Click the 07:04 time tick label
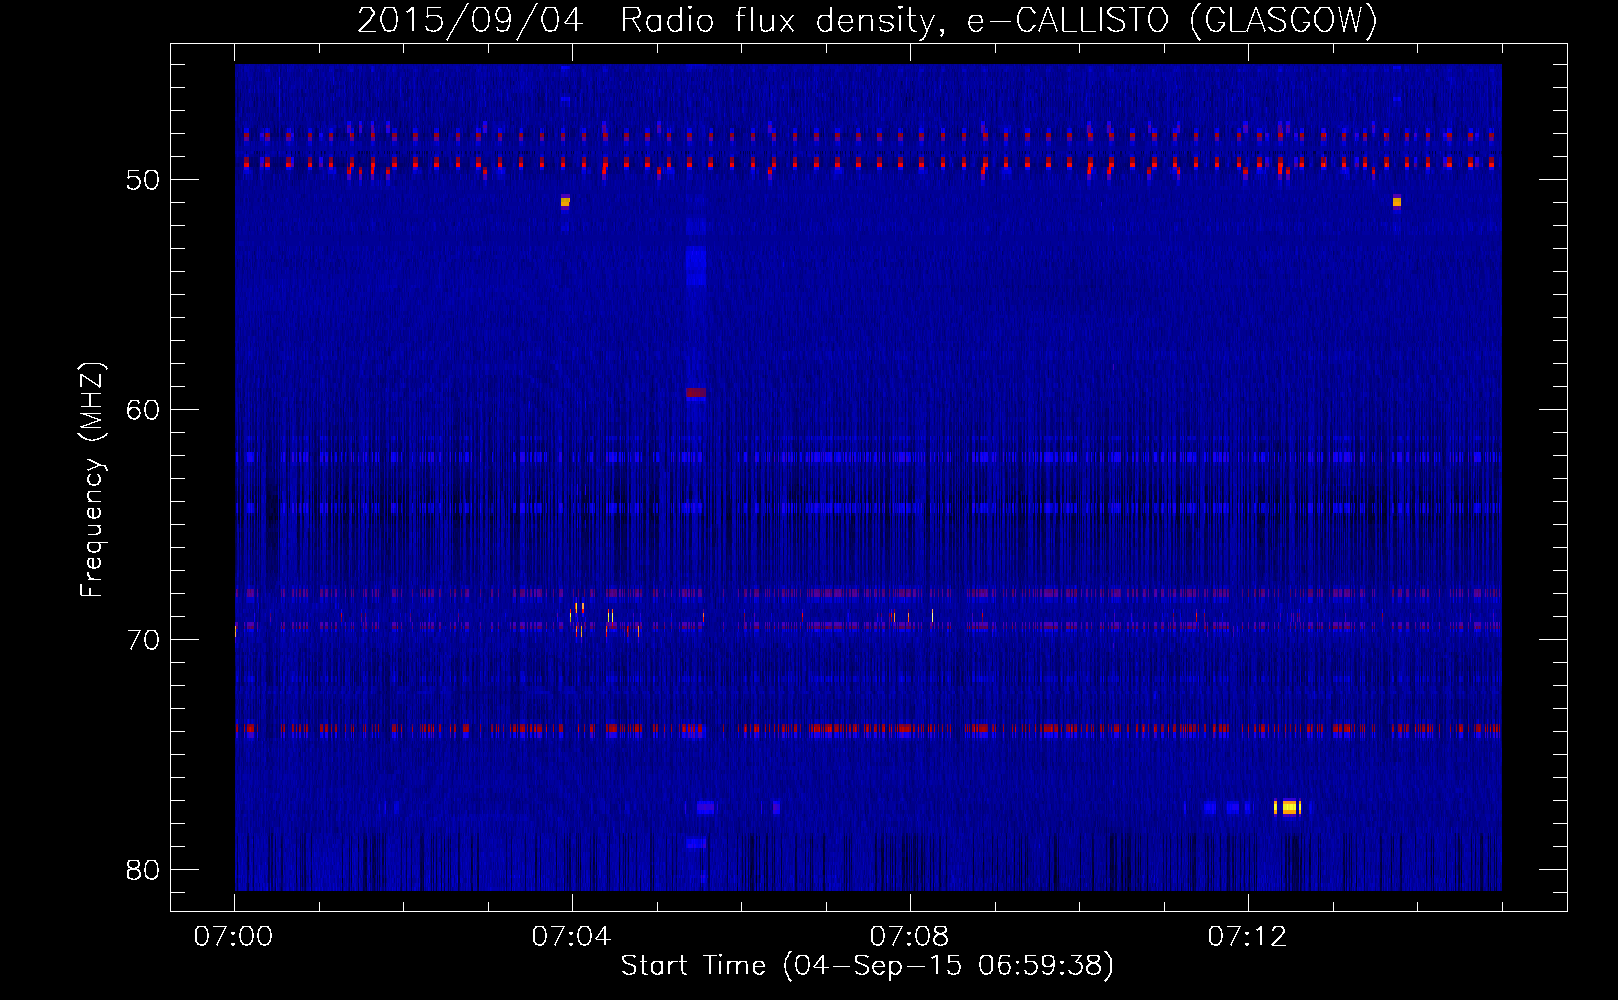The image size is (1618, 1000). pos(572,937)
